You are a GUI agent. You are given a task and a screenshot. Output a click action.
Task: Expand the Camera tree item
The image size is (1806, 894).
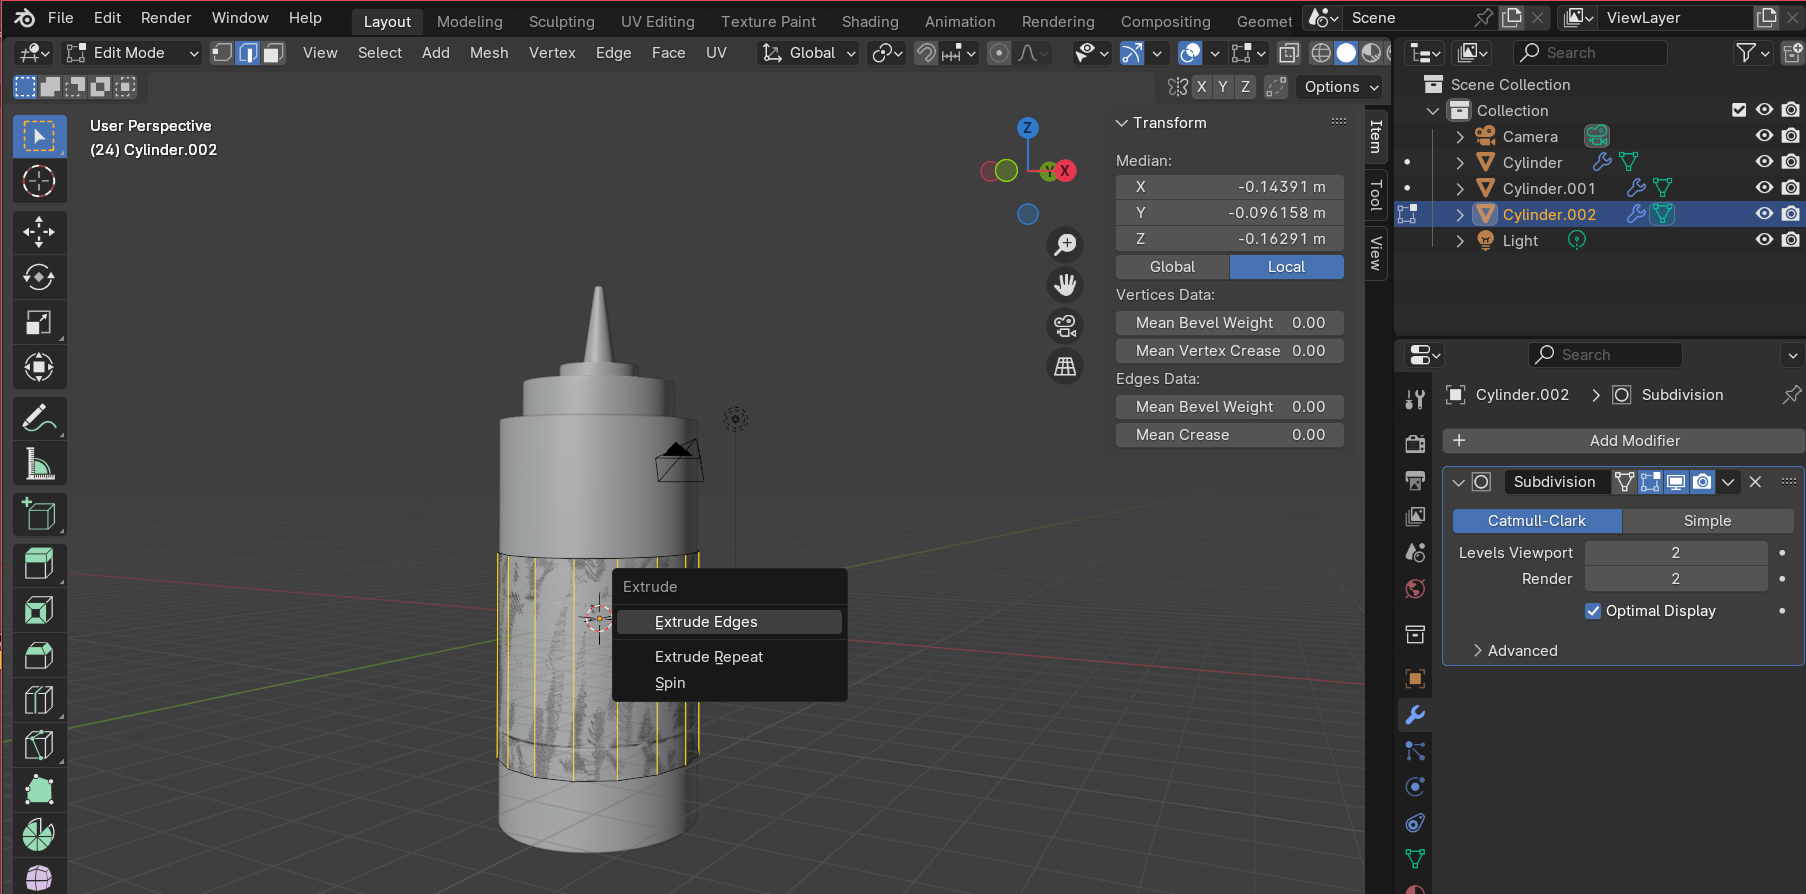[1460, 136]
